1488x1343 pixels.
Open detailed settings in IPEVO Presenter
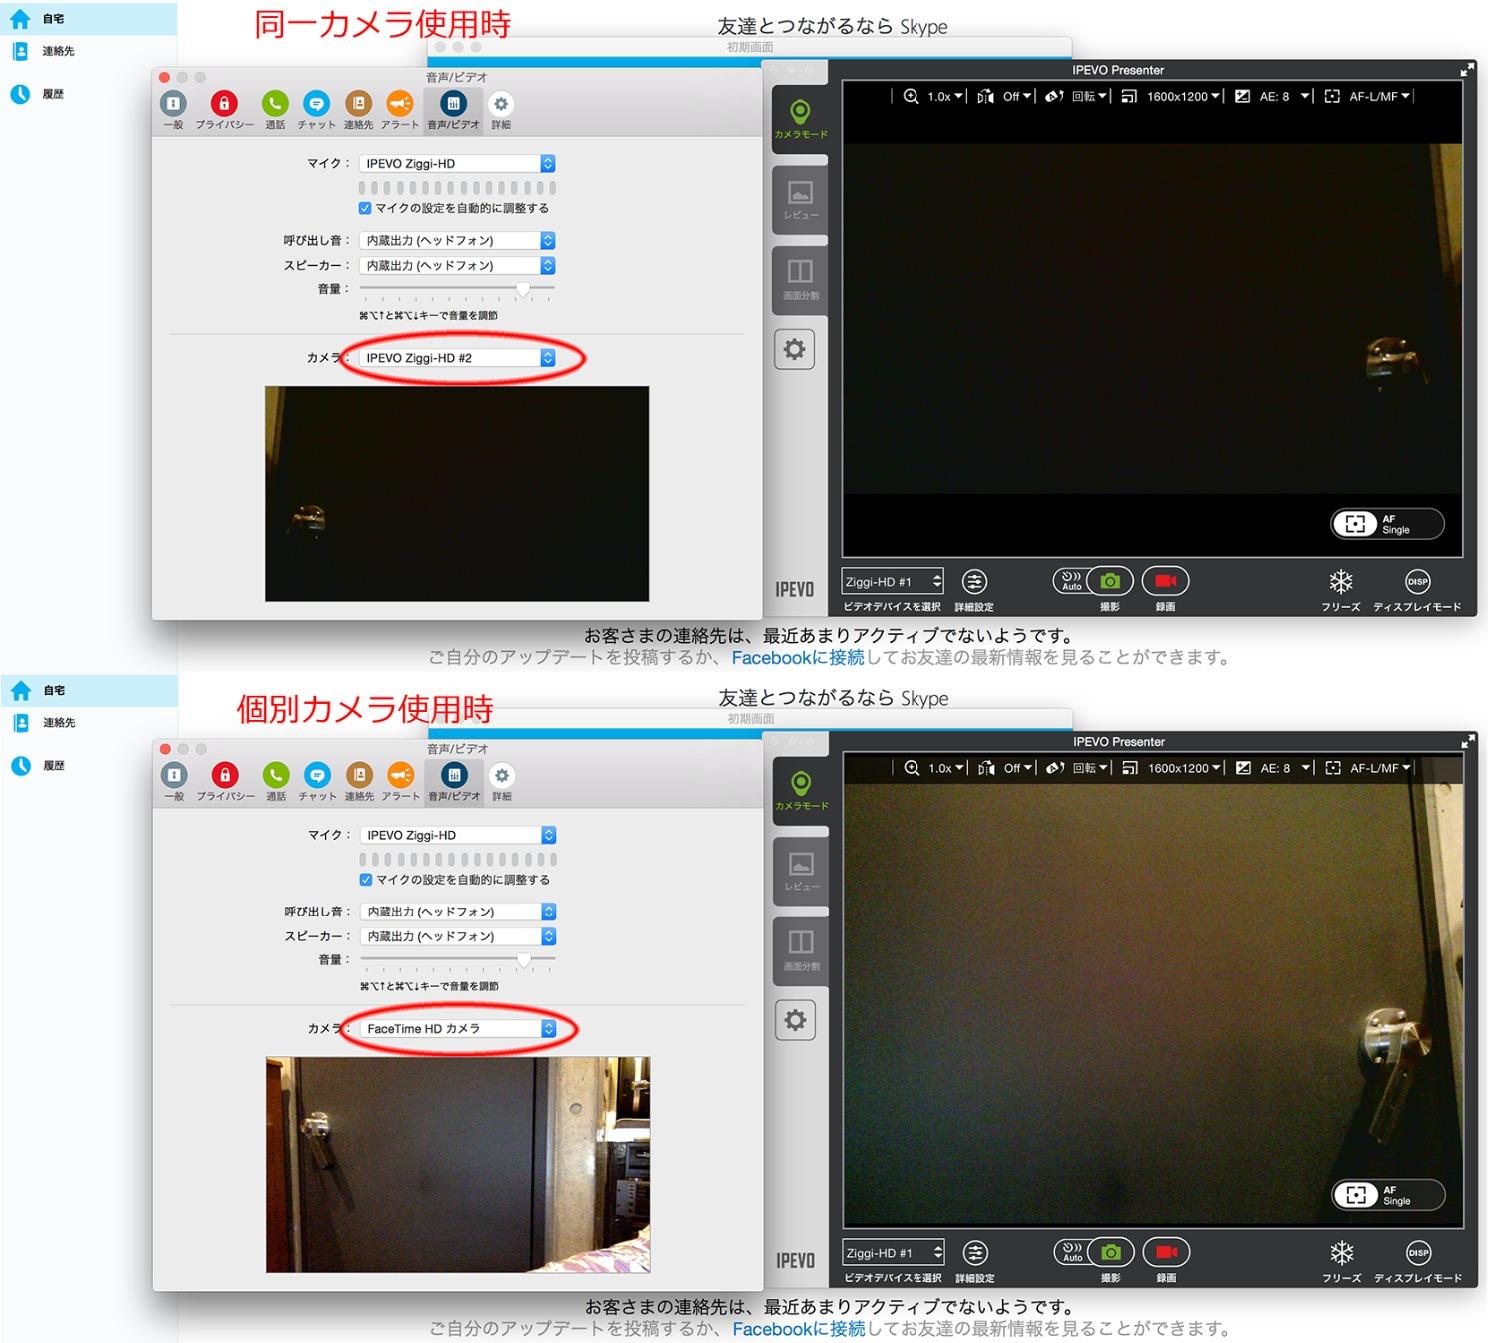point(975,580)
